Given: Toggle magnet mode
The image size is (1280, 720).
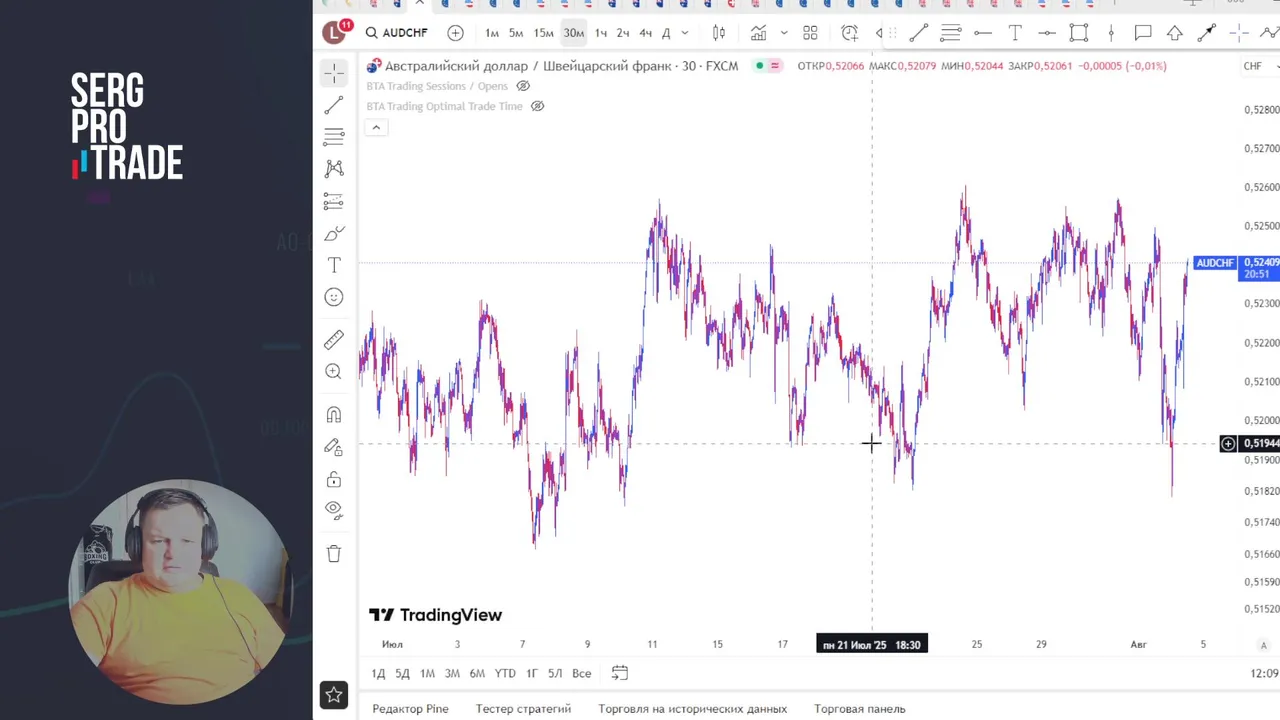Looking at the screenshot, I should pos(334,415).
